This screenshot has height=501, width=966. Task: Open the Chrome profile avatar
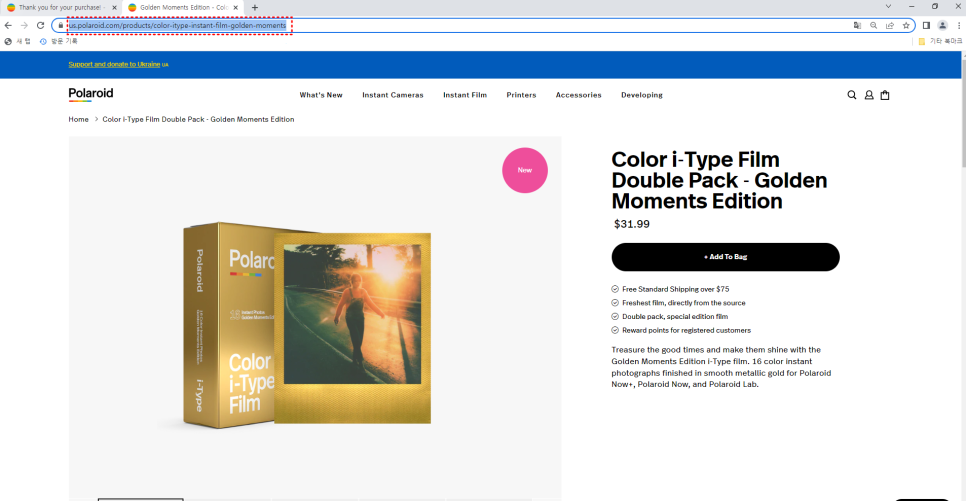(942, 25)
